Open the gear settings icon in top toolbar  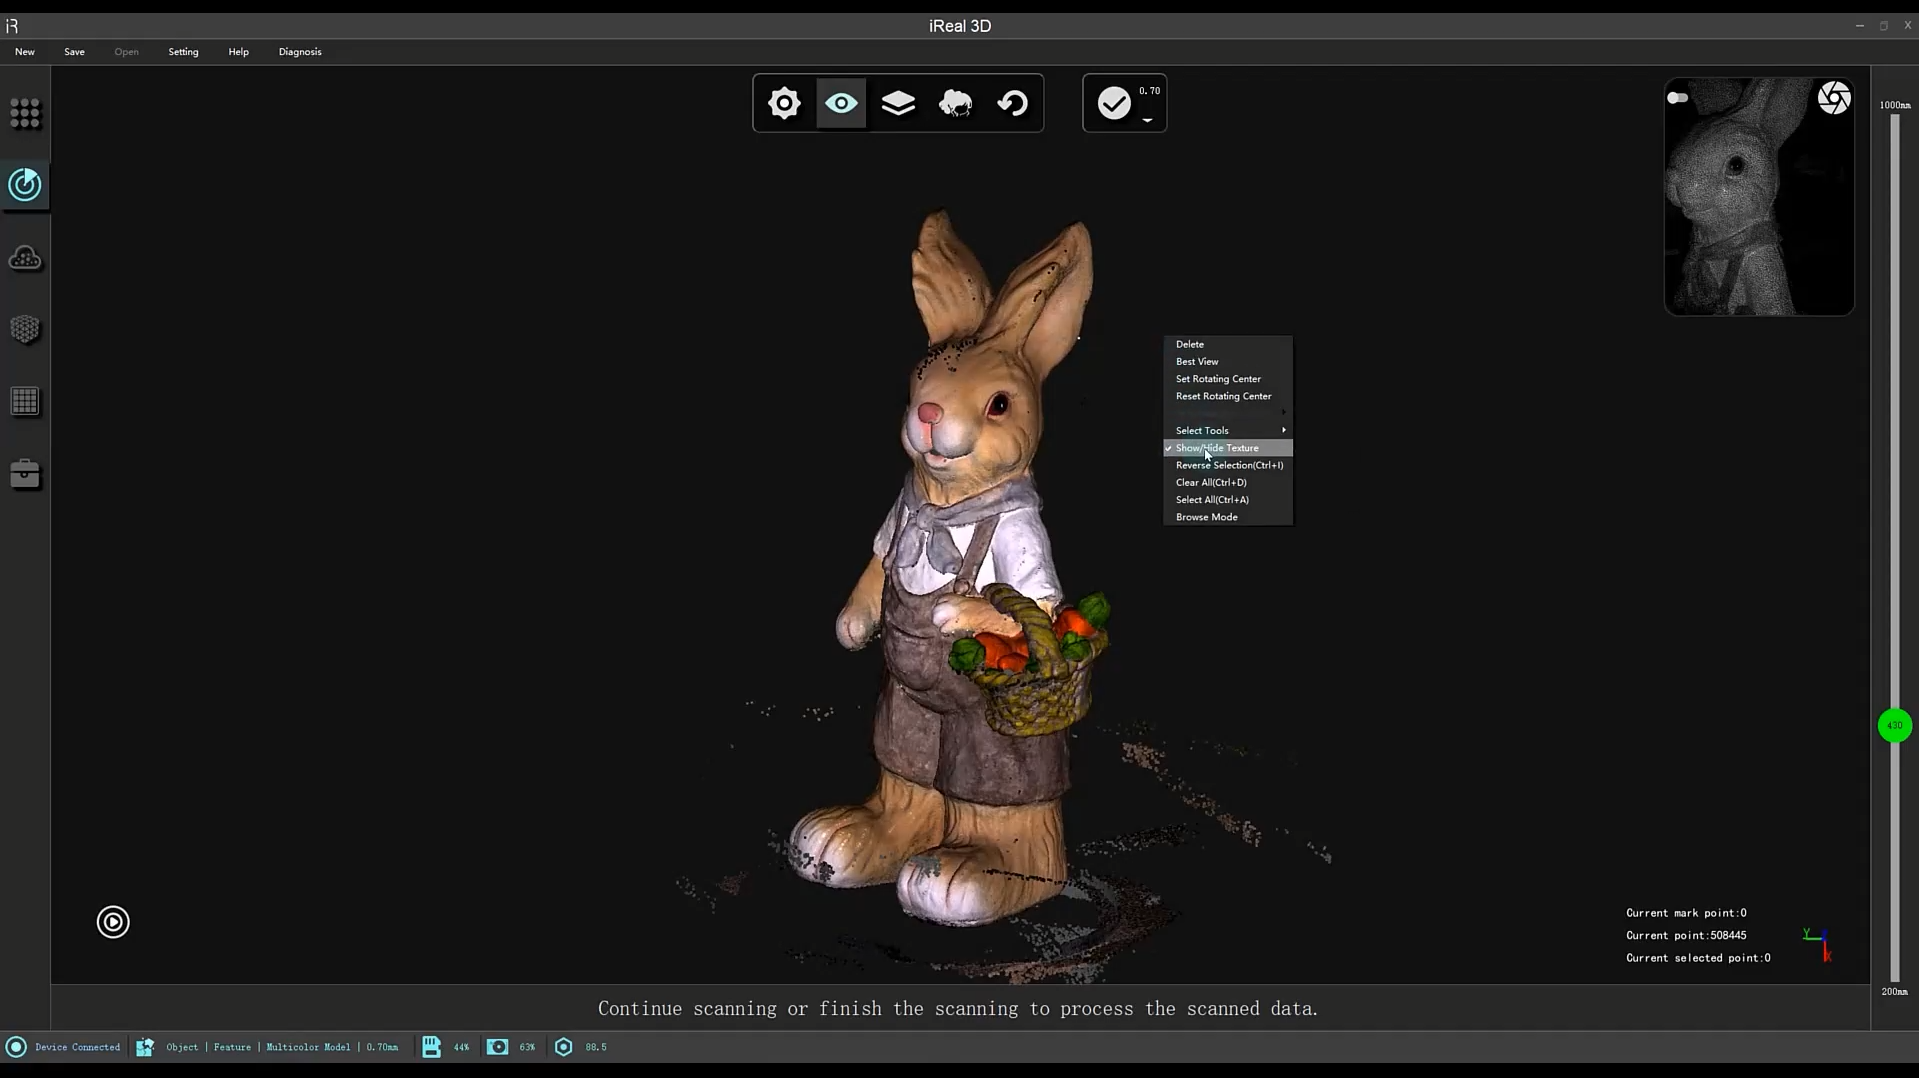[x=784, y=103]
